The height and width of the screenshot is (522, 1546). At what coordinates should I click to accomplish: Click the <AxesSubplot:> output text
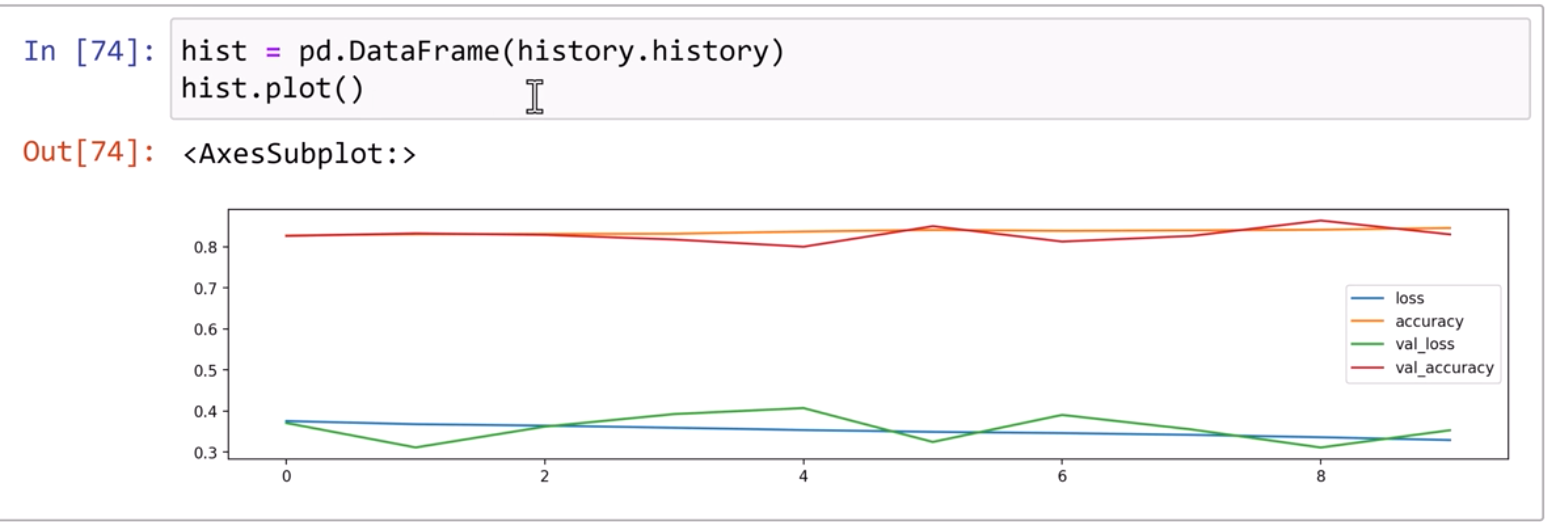299,155
